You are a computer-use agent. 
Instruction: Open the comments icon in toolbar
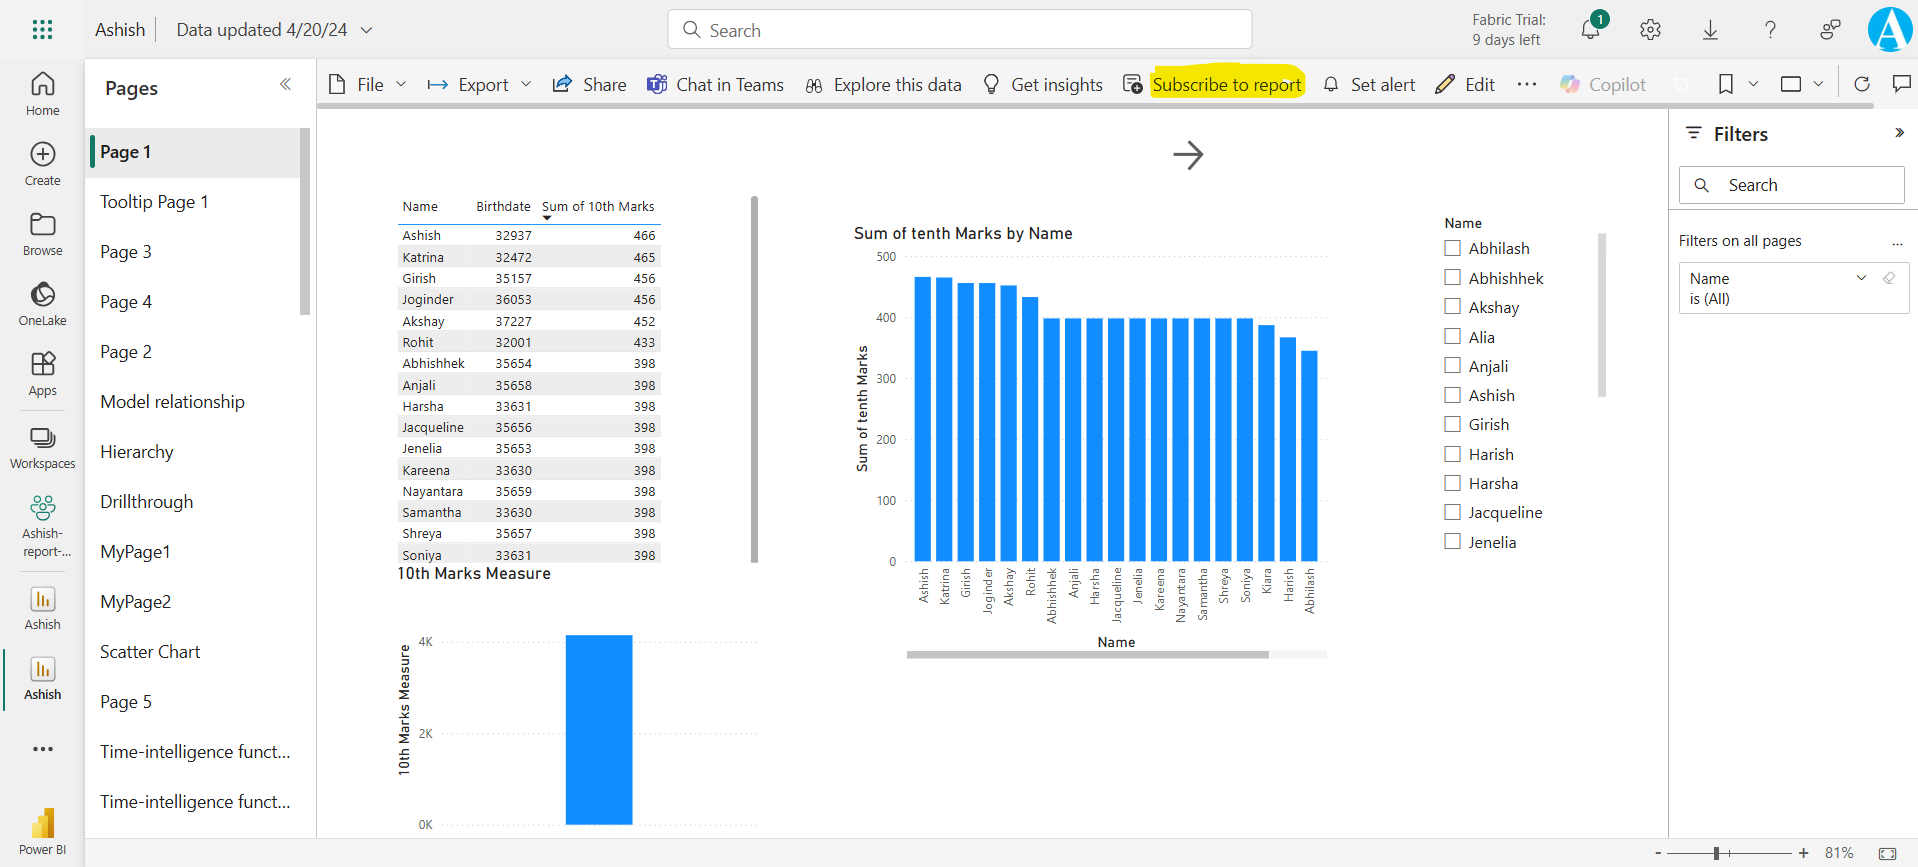[x=1901, y=85]
